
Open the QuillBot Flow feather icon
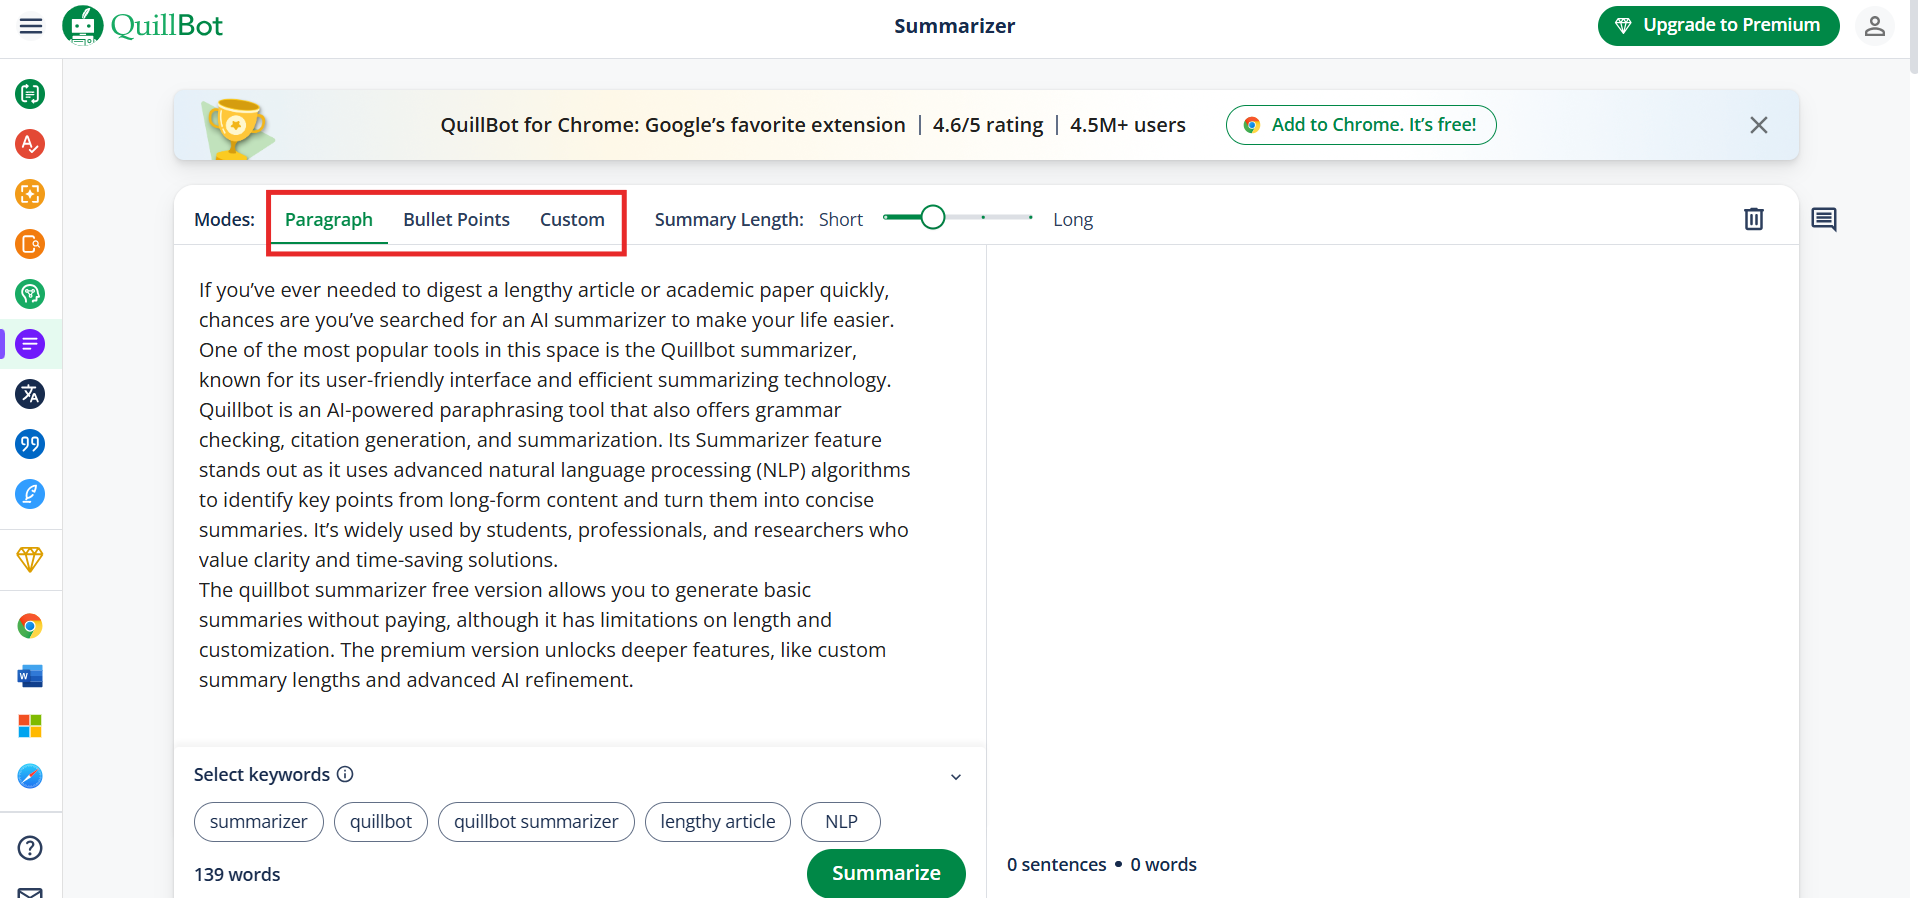pos(30,494)
